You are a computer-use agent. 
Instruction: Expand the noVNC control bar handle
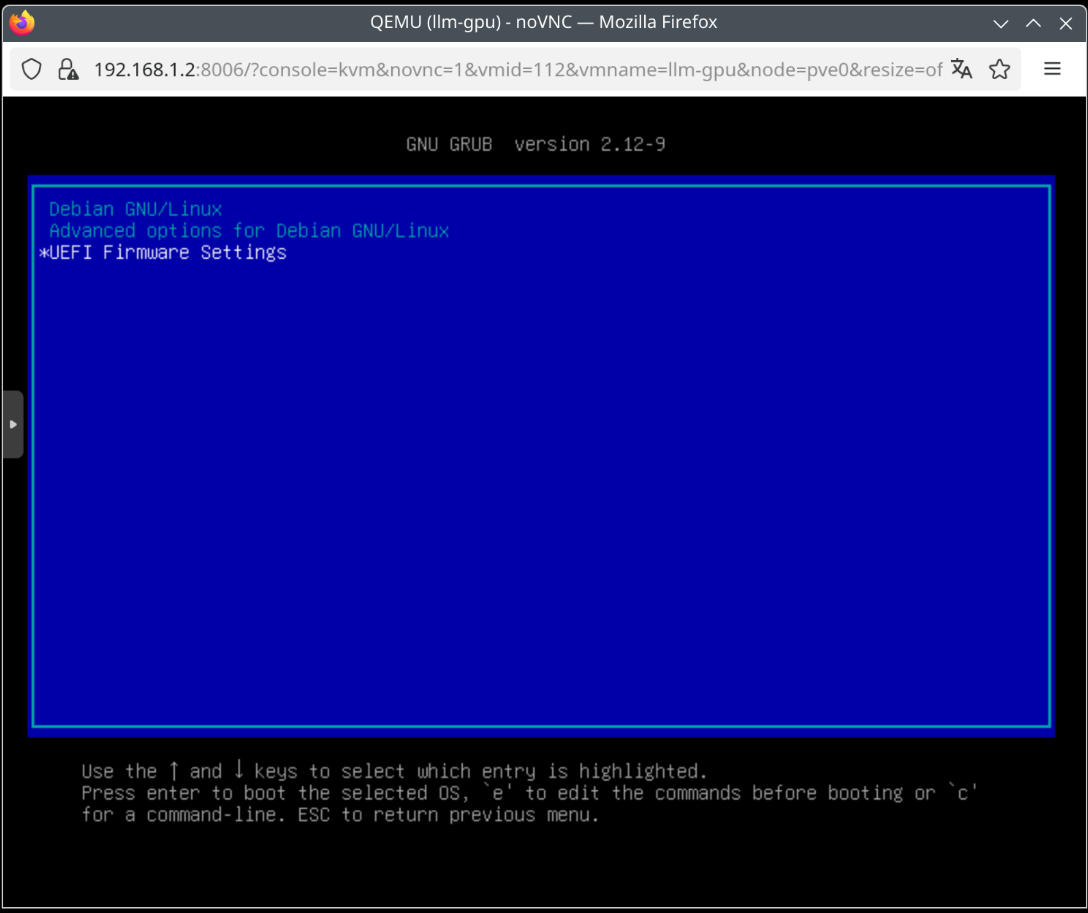point(12,424)
